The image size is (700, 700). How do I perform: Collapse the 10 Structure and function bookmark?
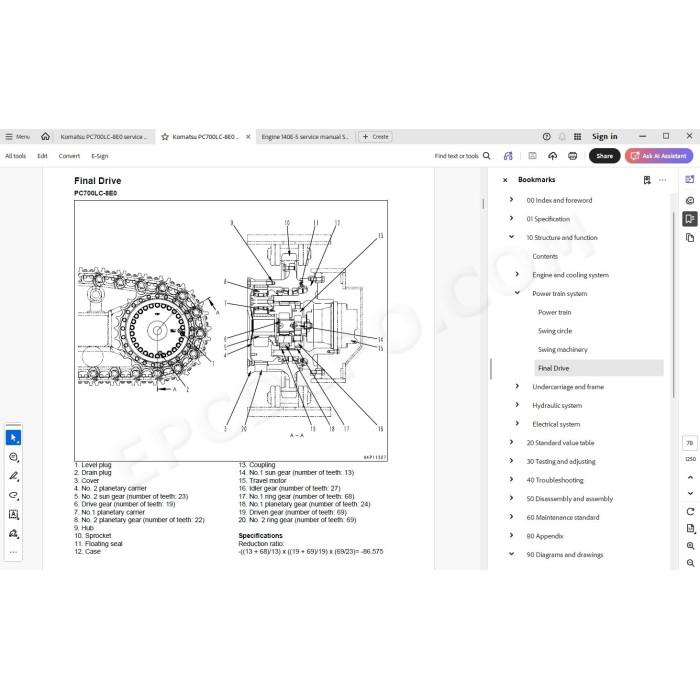pyautogui.click(x=512, y=237)
